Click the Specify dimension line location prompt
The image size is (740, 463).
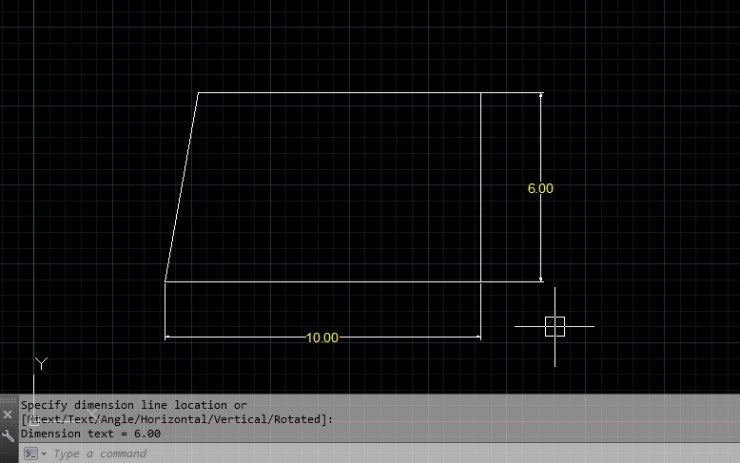click(134, 405)
